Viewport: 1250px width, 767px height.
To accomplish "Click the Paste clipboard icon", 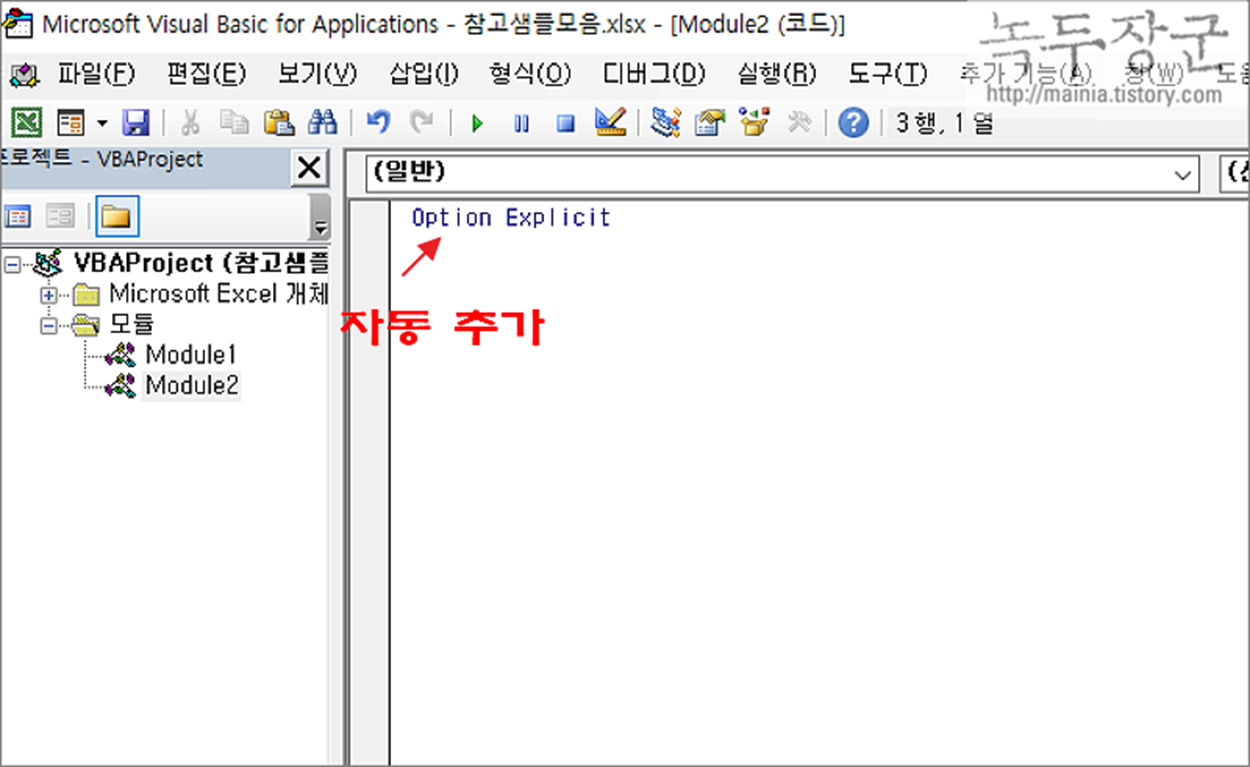I will click(278, 123).
